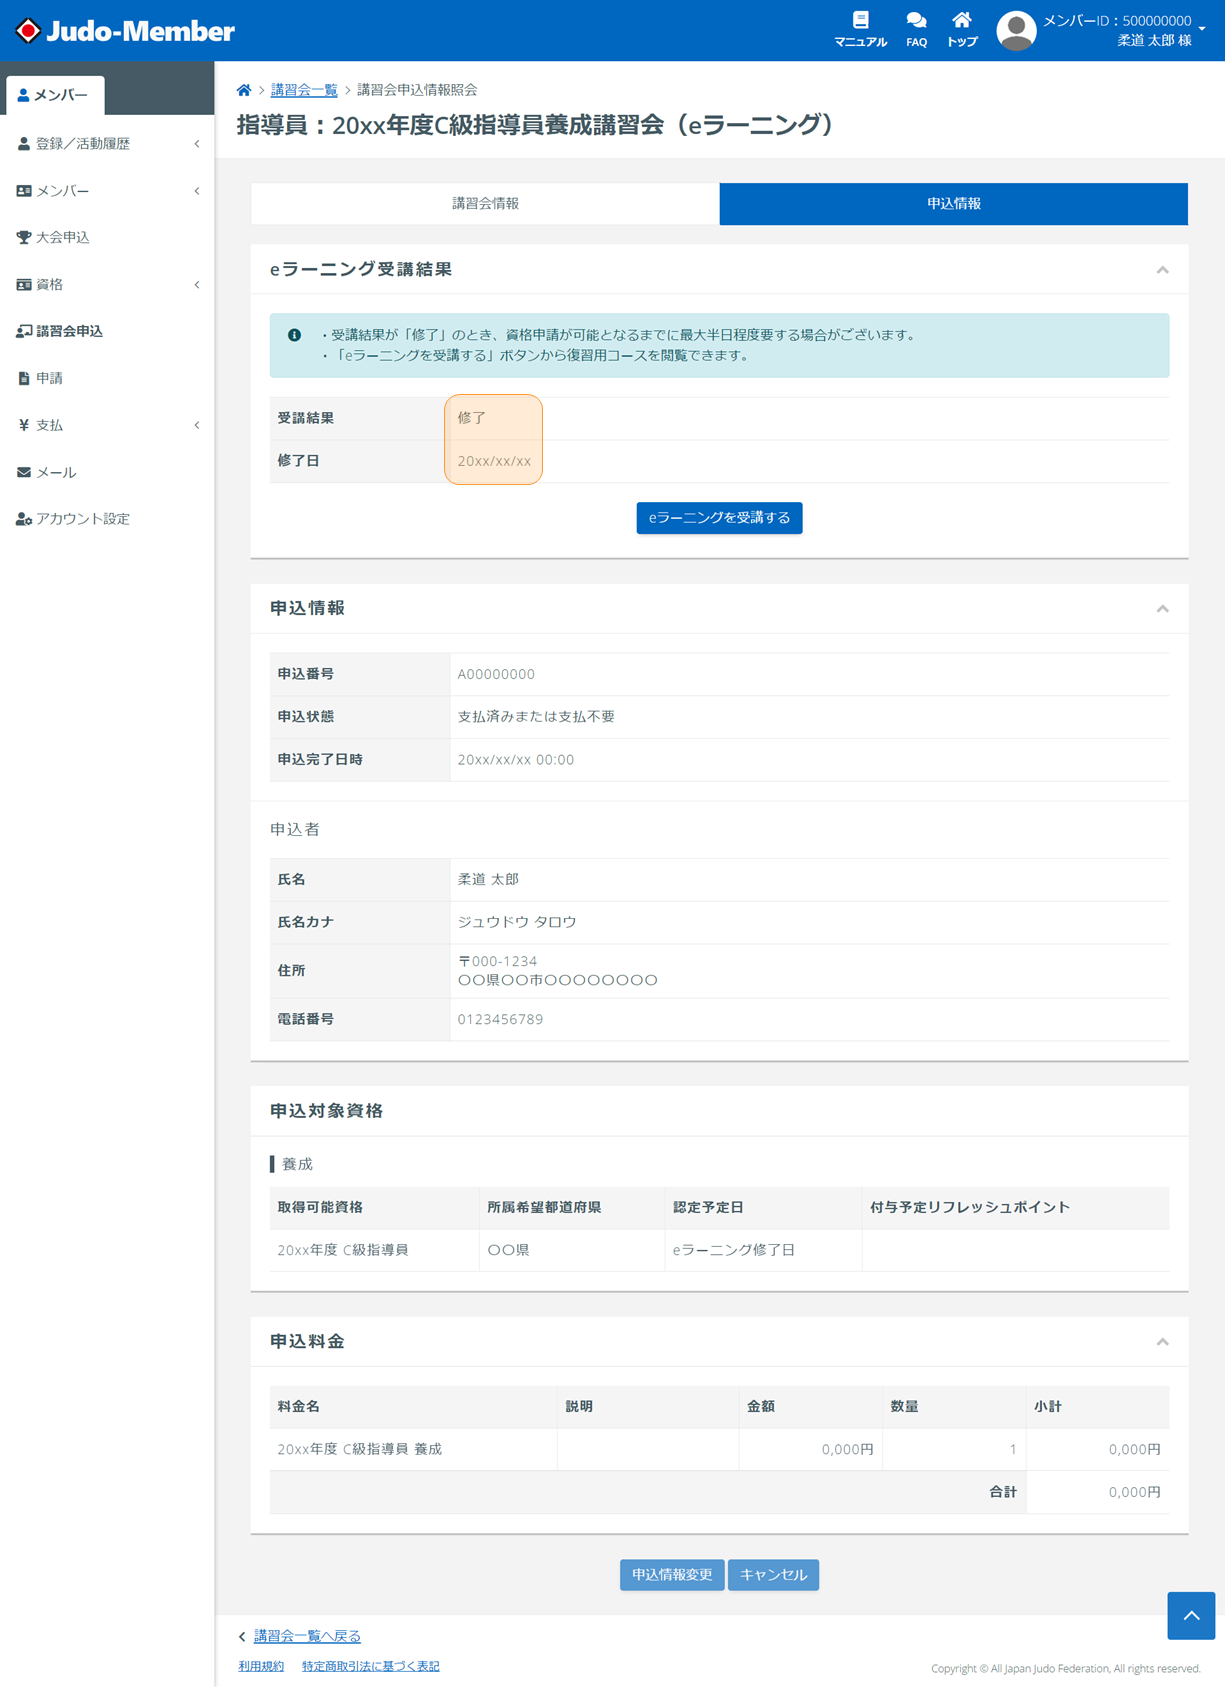Click the user avatar profile picture

point(1016,30)
